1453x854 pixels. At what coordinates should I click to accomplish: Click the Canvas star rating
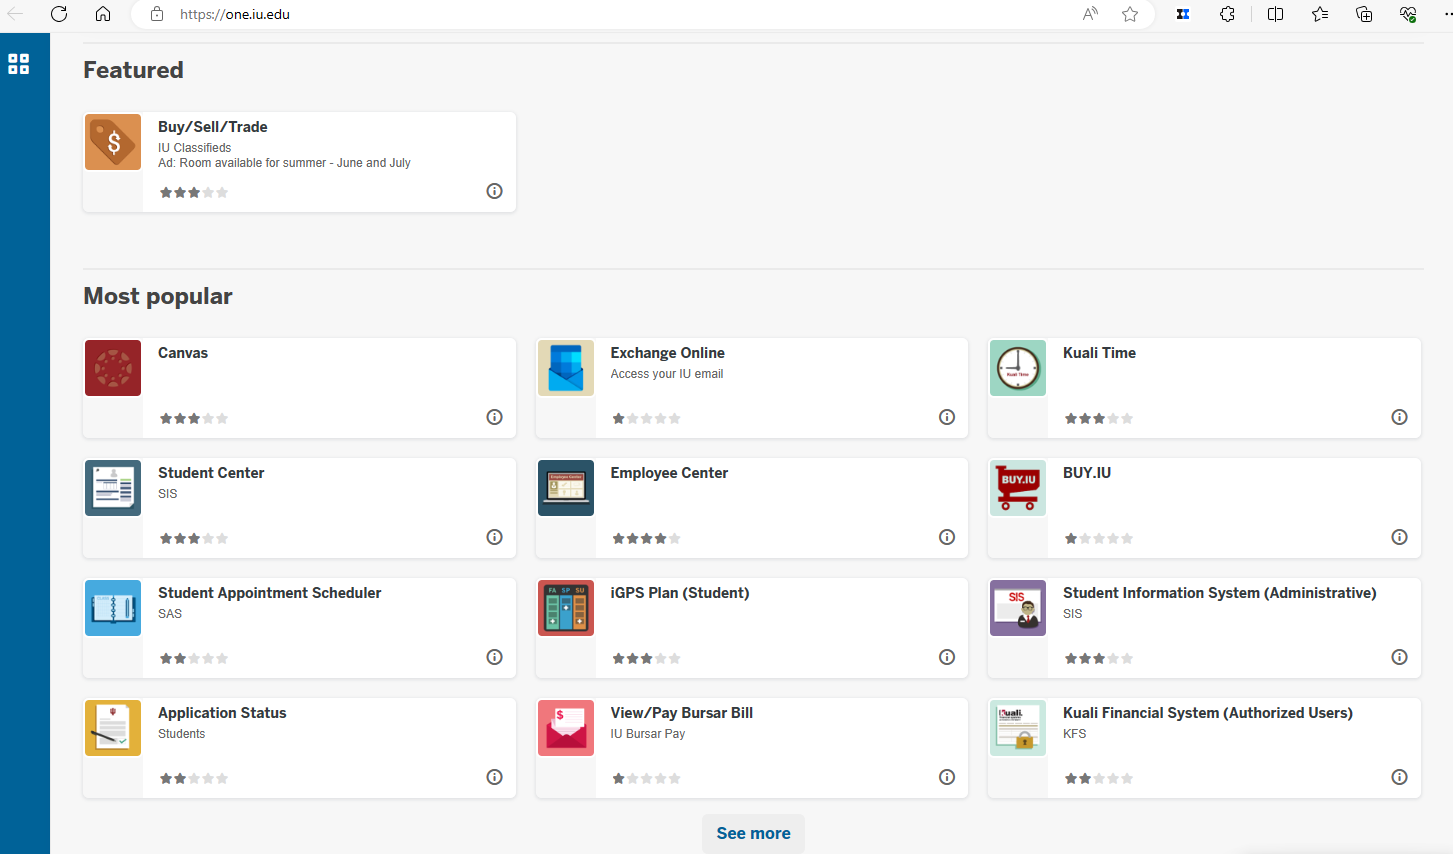coord(194,418)
